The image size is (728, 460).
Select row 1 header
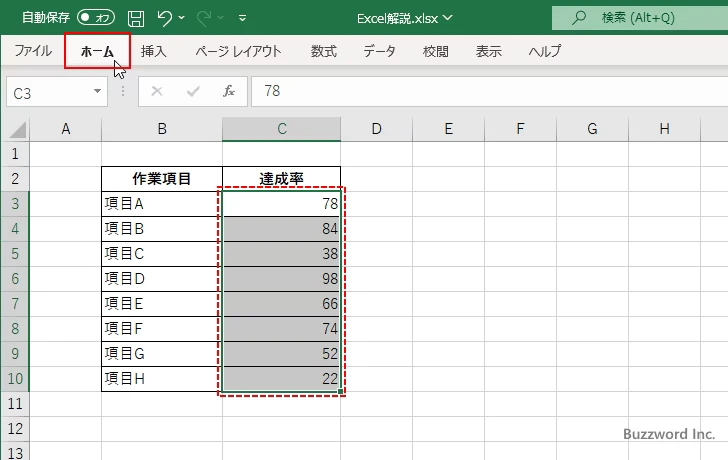[15, 154]
